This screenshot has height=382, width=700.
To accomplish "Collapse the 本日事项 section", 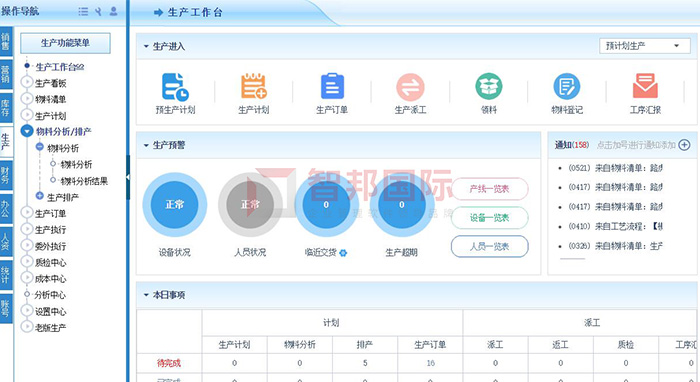I will point(146,295).
